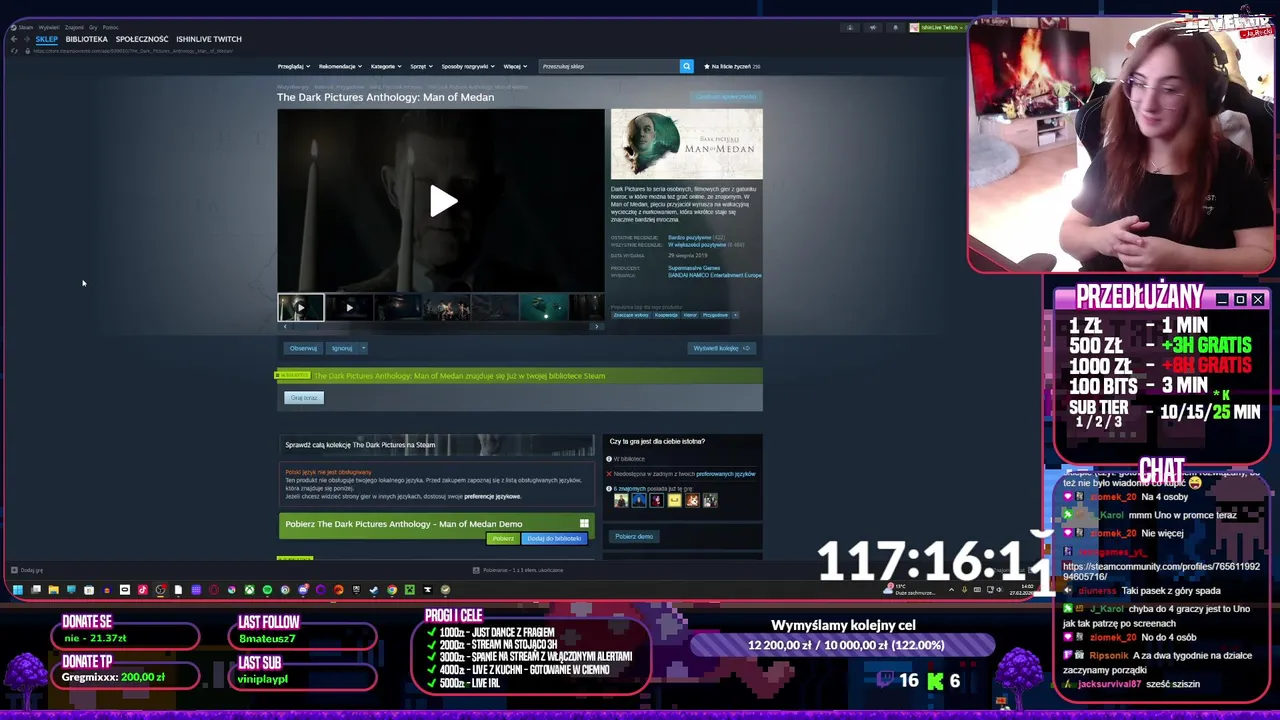Click the Steam back navigation arrow
Image resolution: width=1280 pixels, height=720 pixels.
(x=14, y=38)
